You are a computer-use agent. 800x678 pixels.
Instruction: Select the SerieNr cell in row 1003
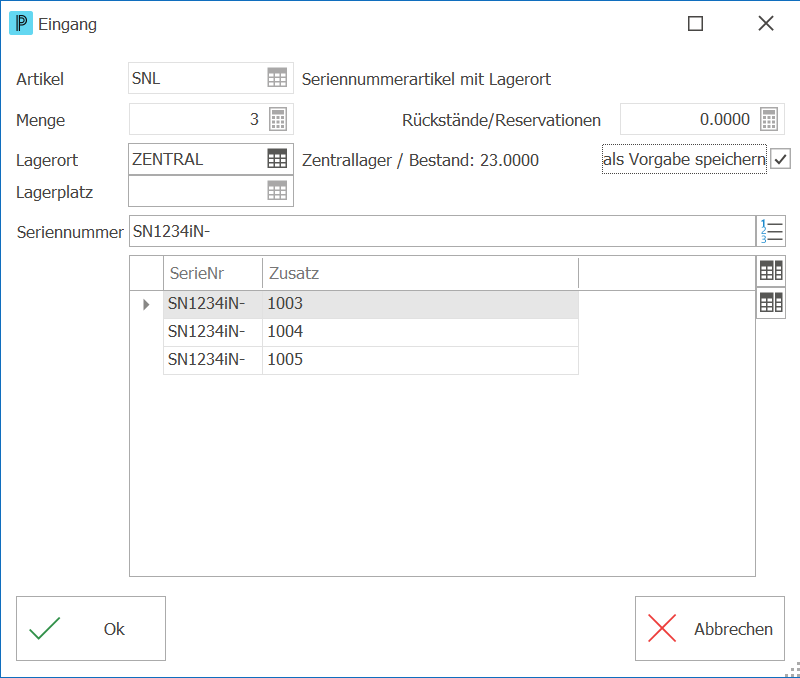213,305
